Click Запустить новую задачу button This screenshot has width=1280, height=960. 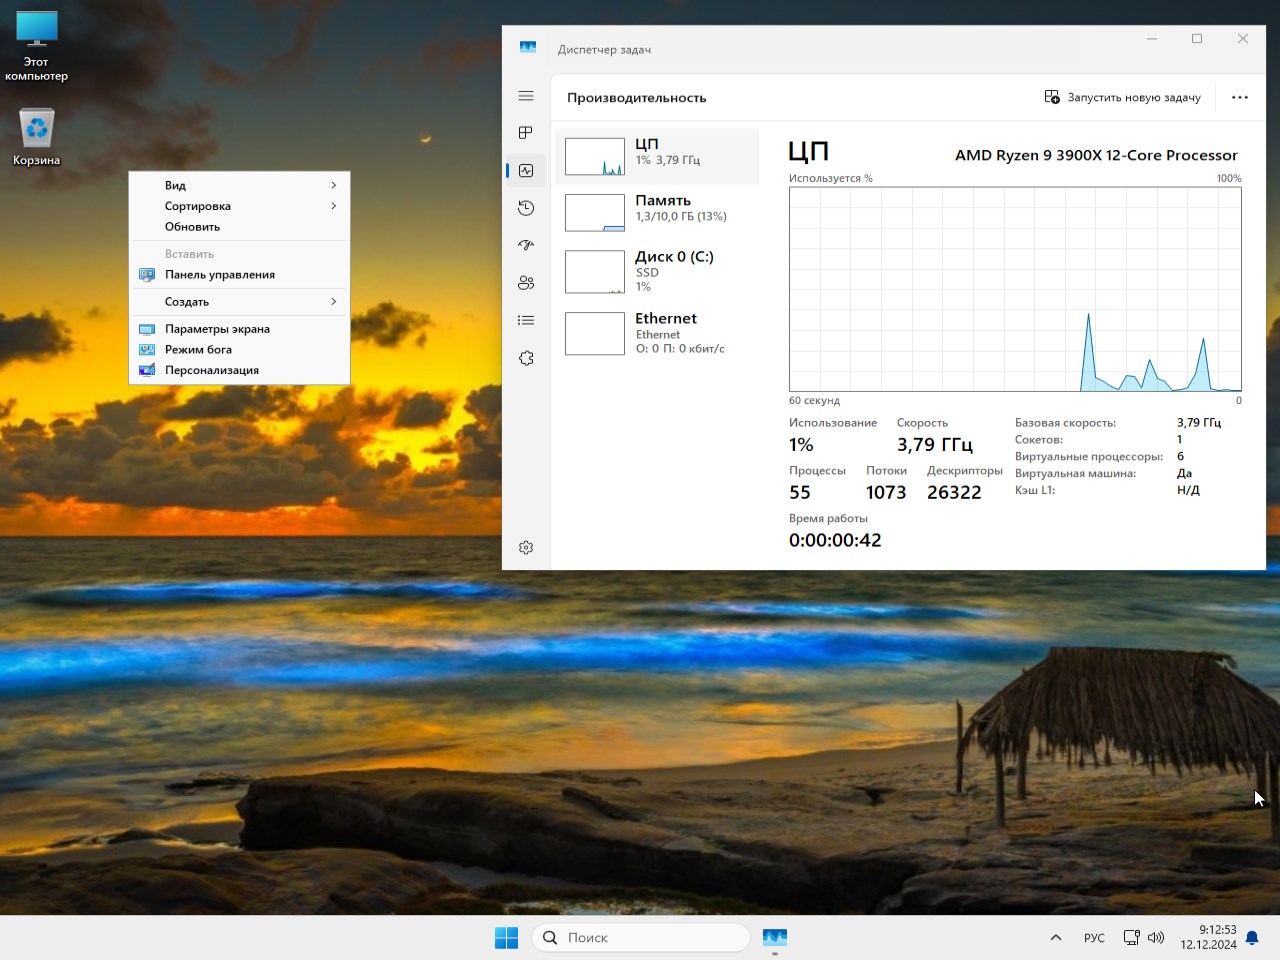[1123, 97]
